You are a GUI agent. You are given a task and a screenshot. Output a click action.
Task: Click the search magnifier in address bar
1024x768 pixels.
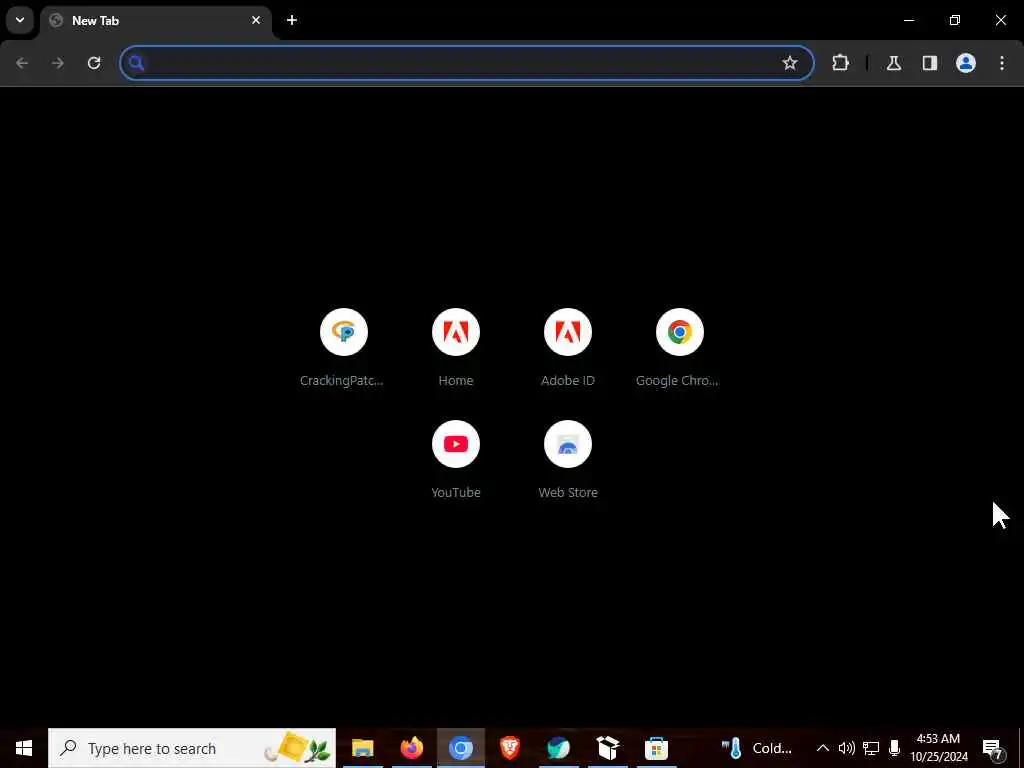point(136,63)
